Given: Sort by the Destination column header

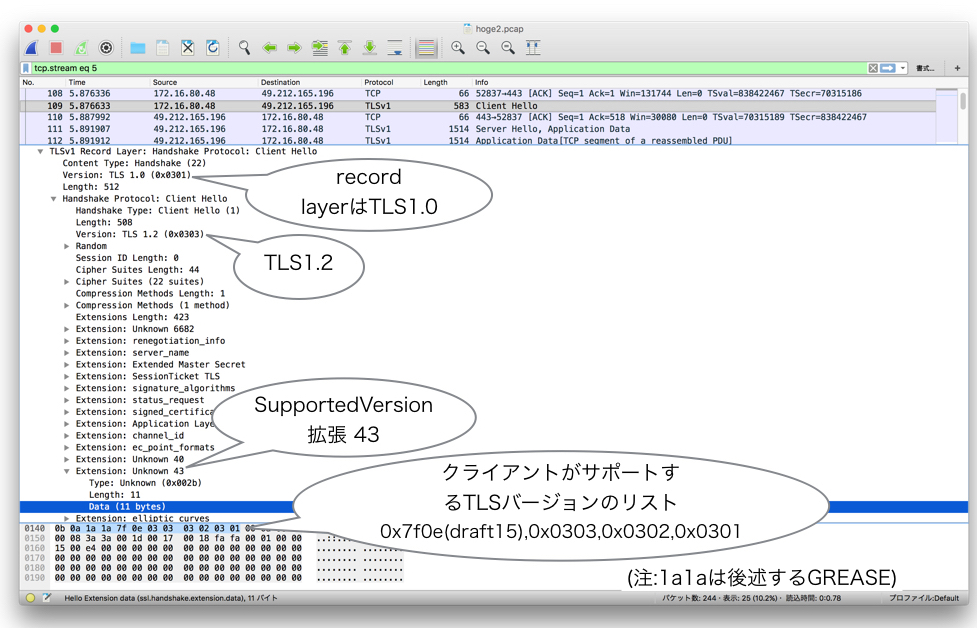Looking at the screenshot, I should pyautogui.click(x=280, y=82).
